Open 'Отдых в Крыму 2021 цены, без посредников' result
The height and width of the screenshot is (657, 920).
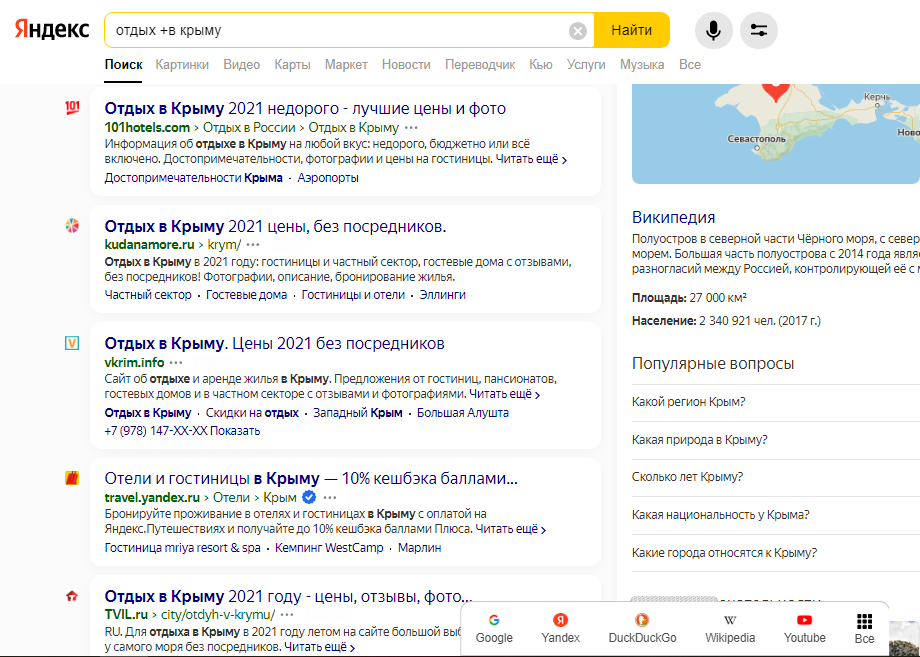pos(275,226)
